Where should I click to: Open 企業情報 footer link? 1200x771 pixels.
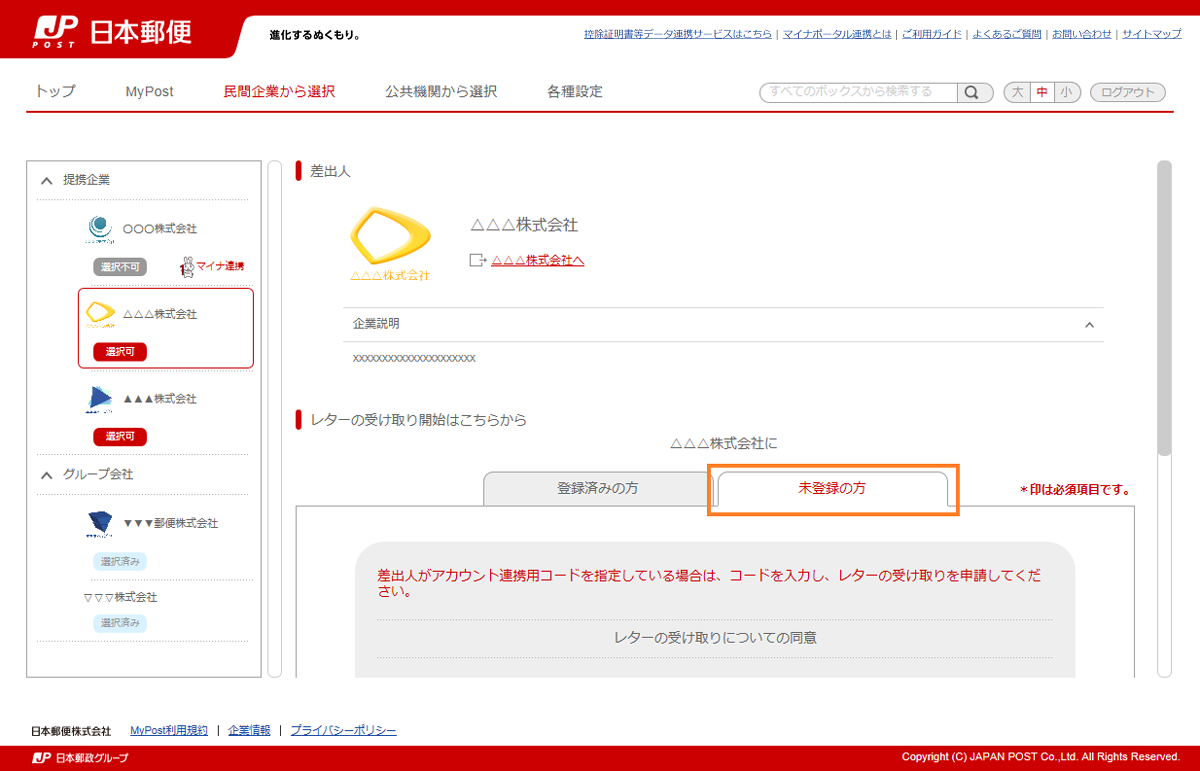click(249, 731)
